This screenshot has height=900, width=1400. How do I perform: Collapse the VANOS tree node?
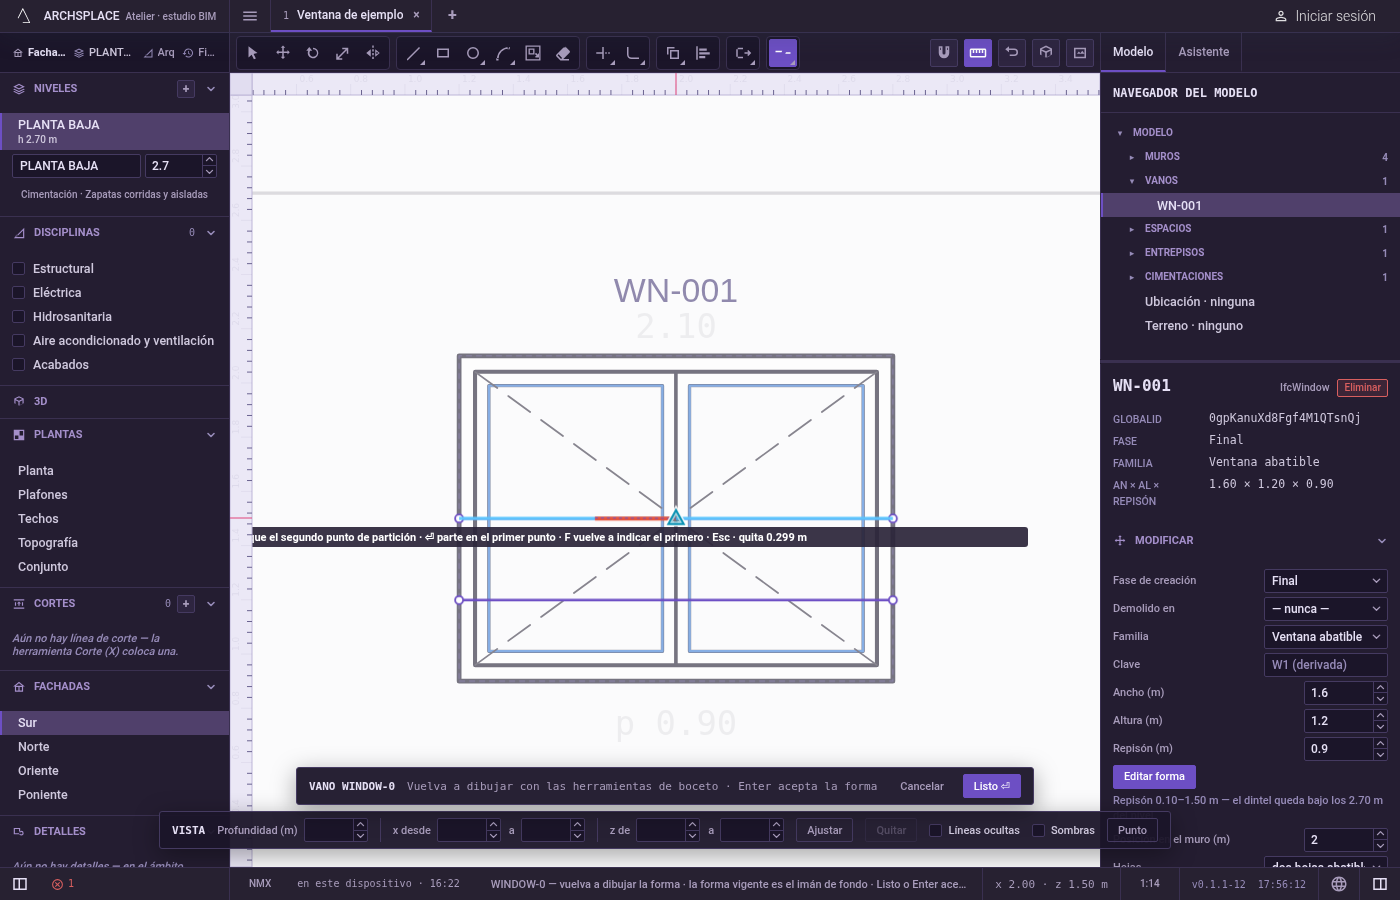[1132, 181]
